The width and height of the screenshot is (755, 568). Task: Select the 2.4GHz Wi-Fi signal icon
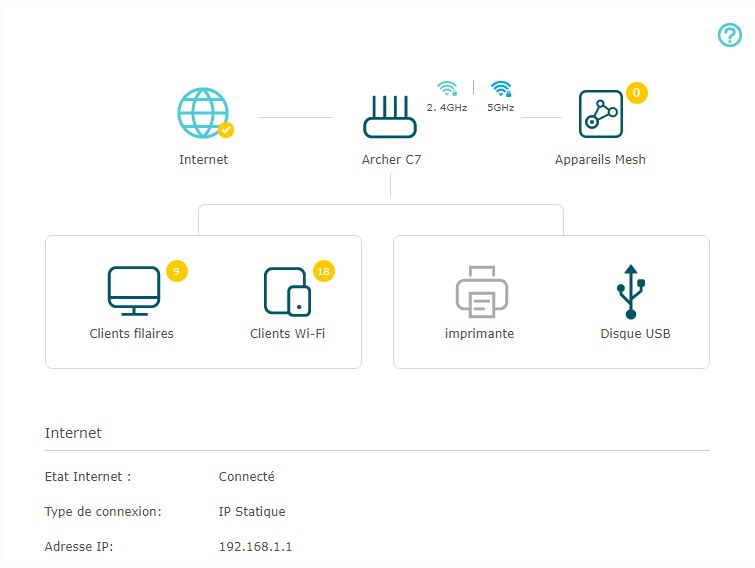point(447,89)
